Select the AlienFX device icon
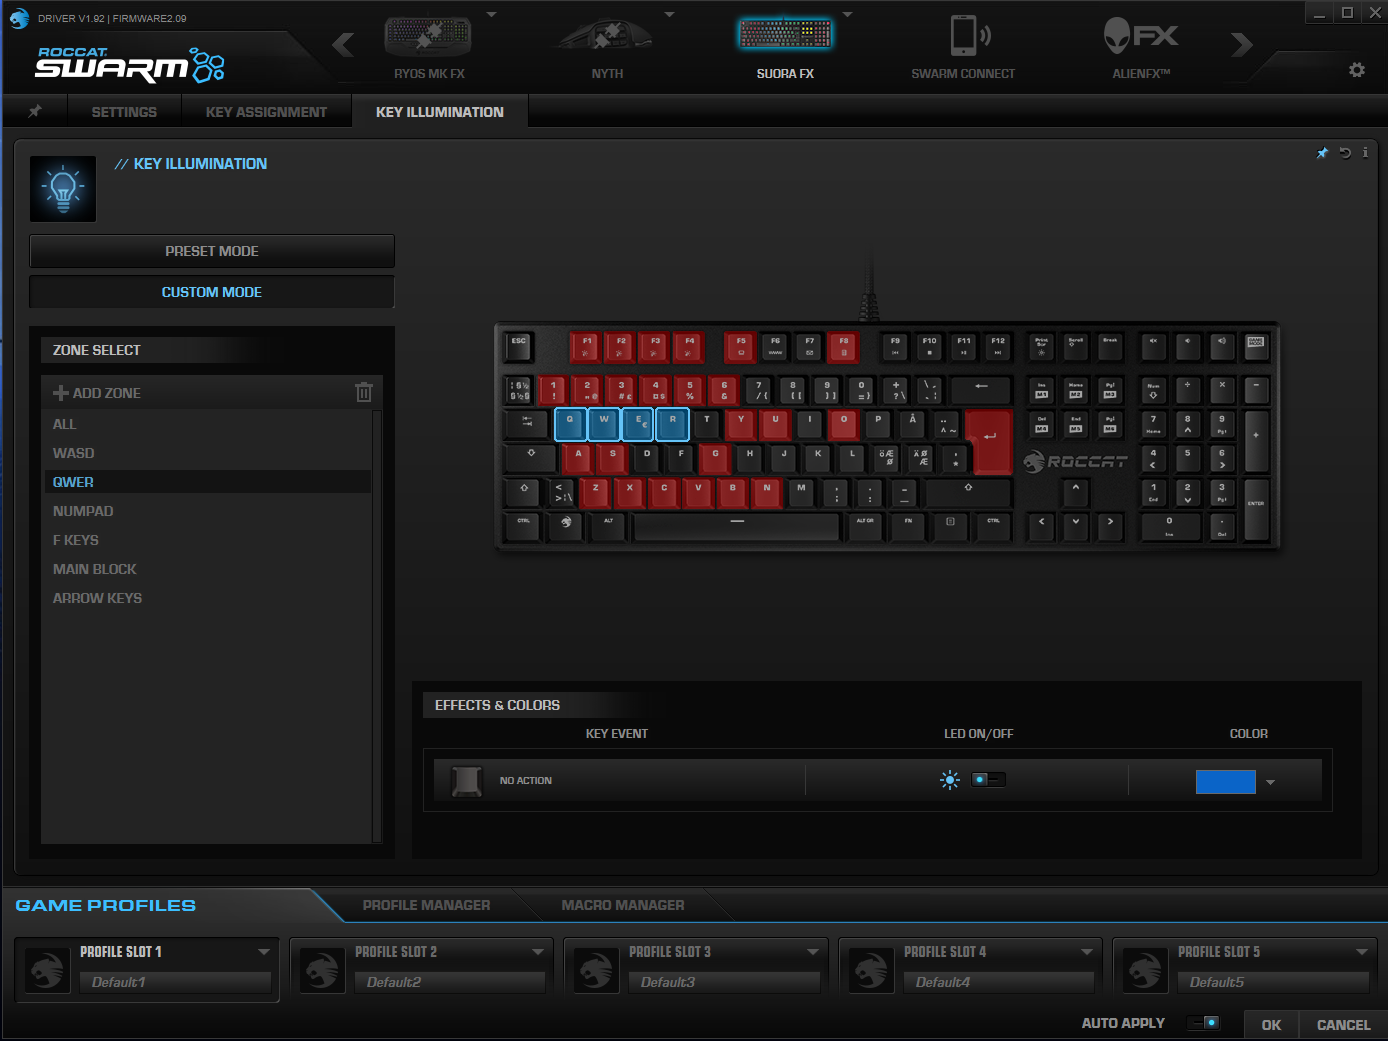This screenshot has height=1041, width=1388. click(x=1141, y=38)
